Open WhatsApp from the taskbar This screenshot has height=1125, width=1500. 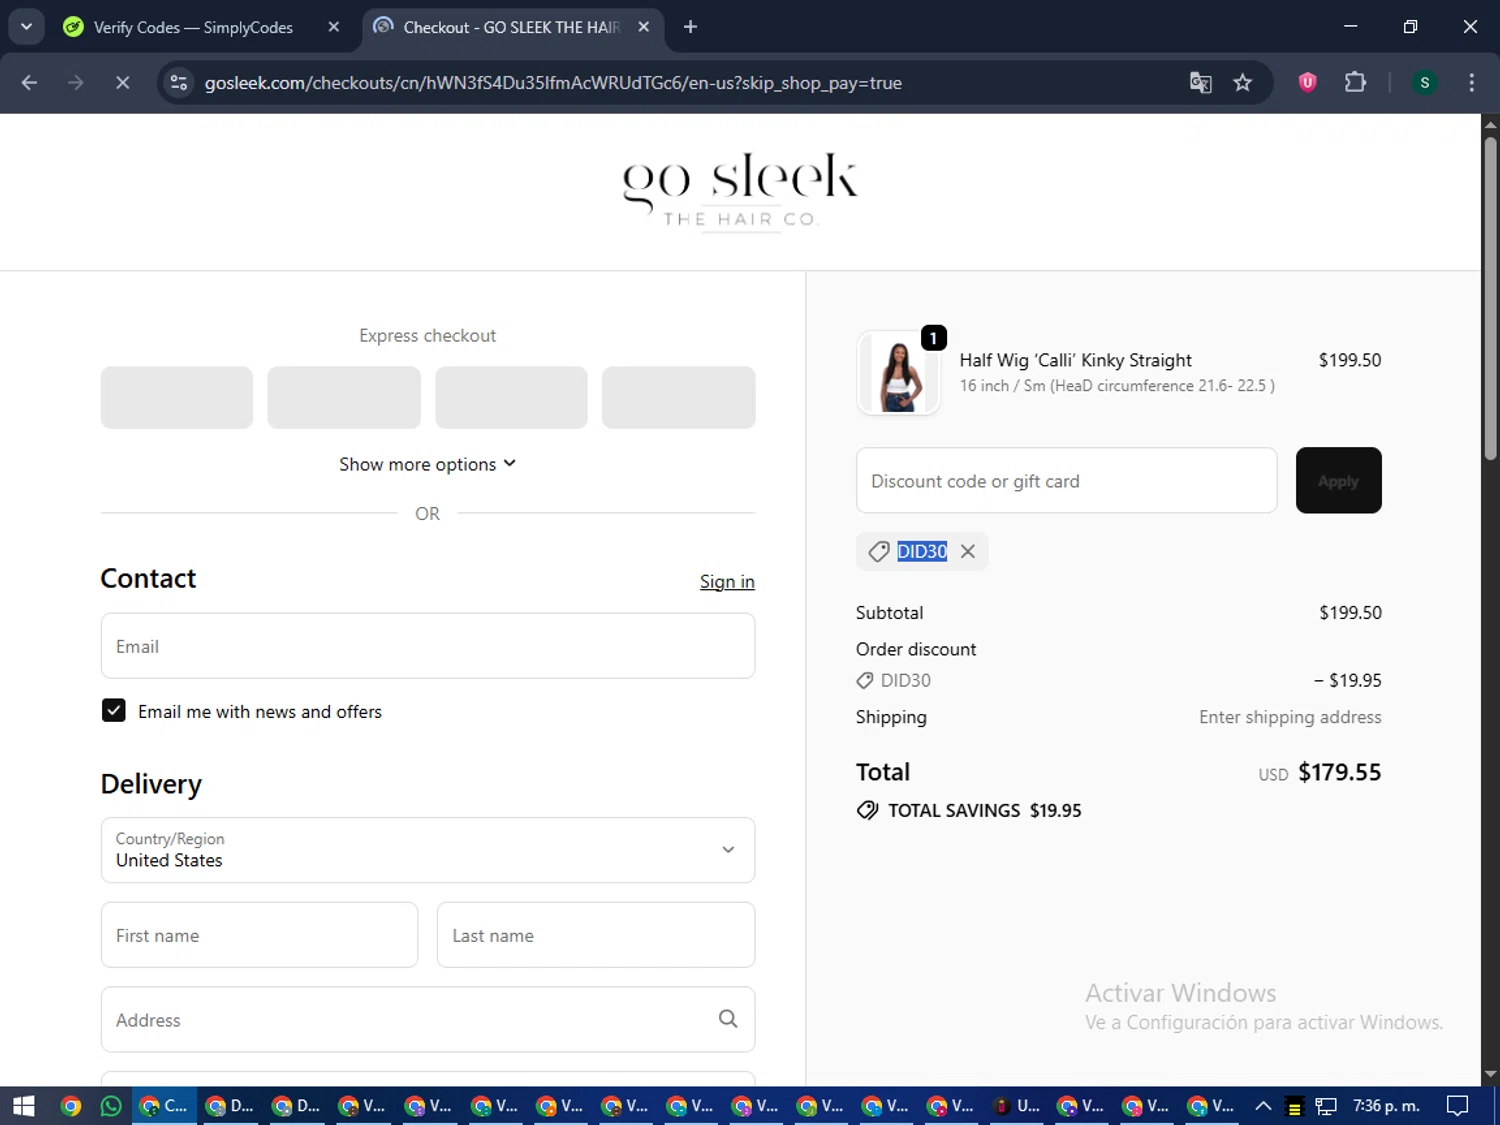(x=111, y=1106)
